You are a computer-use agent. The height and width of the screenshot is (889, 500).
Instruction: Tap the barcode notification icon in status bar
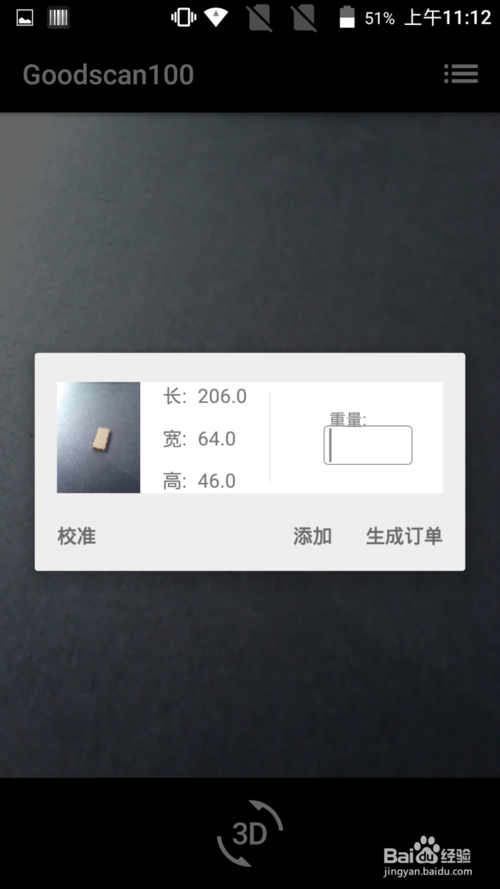[58, 18]
